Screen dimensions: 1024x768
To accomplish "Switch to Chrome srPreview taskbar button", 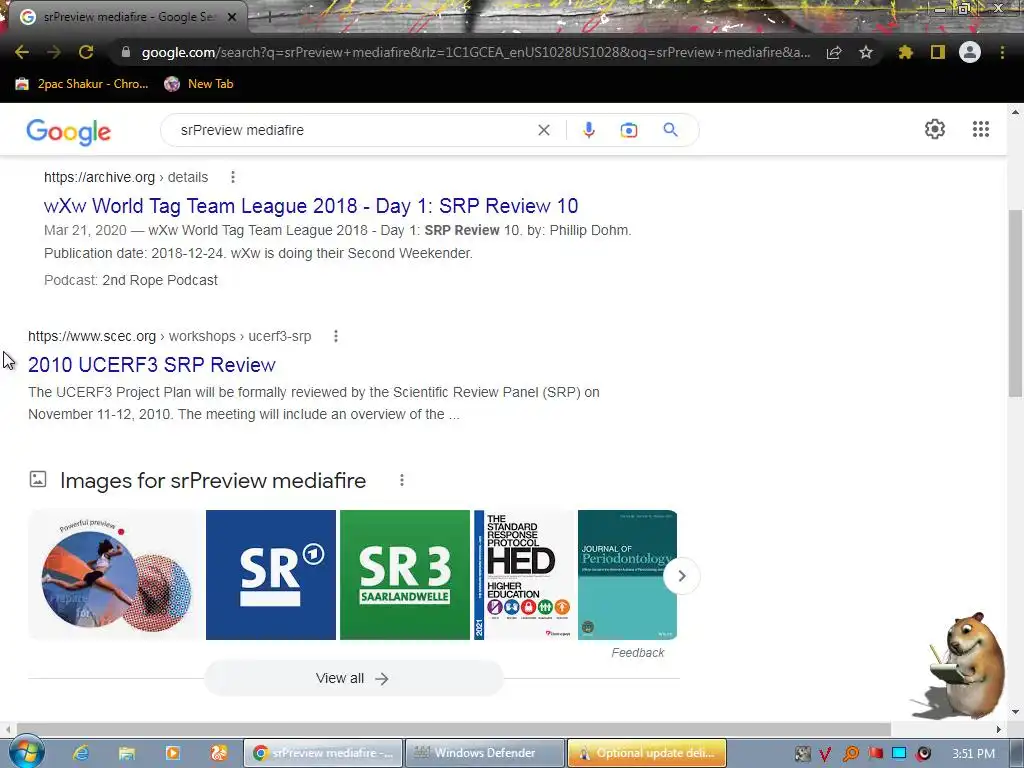I will coord(323,753).
